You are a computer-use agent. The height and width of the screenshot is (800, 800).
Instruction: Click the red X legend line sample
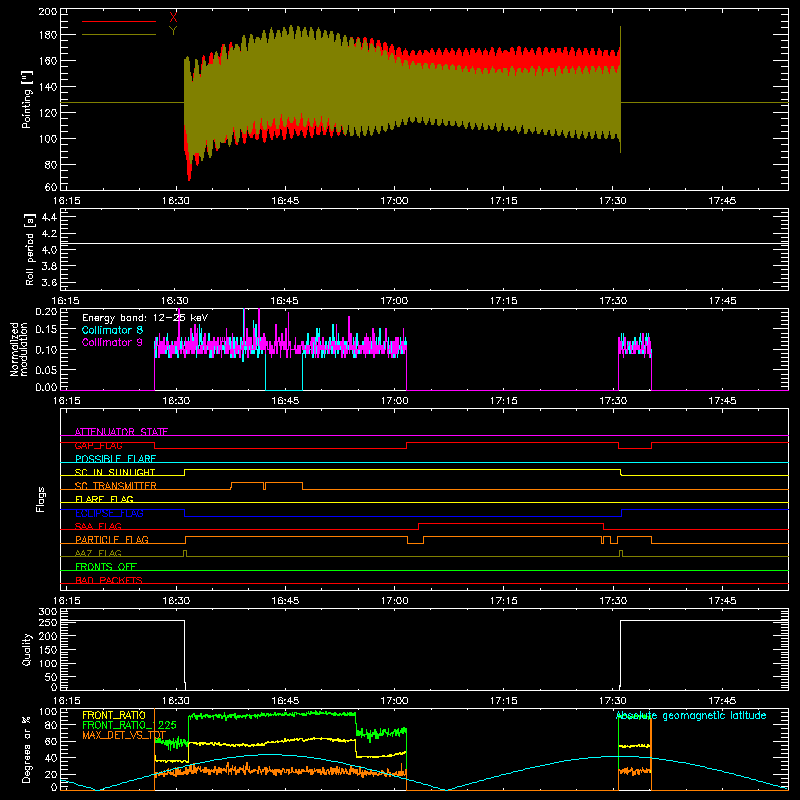click(119, 21)
